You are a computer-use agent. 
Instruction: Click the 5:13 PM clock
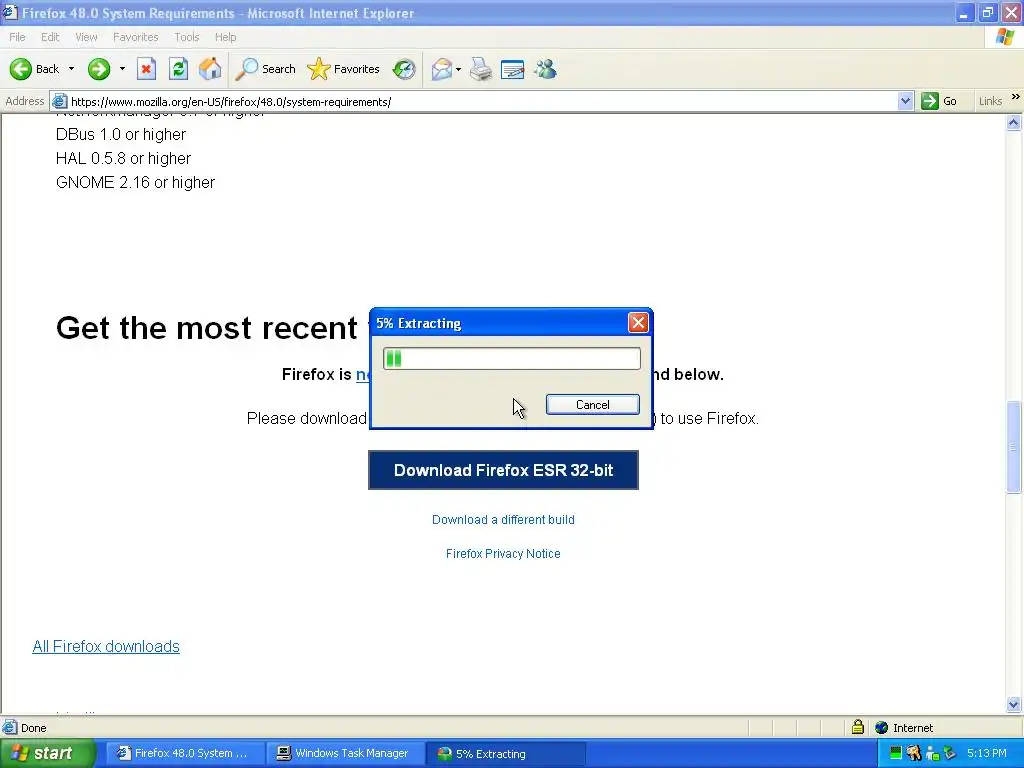[987, 754]
